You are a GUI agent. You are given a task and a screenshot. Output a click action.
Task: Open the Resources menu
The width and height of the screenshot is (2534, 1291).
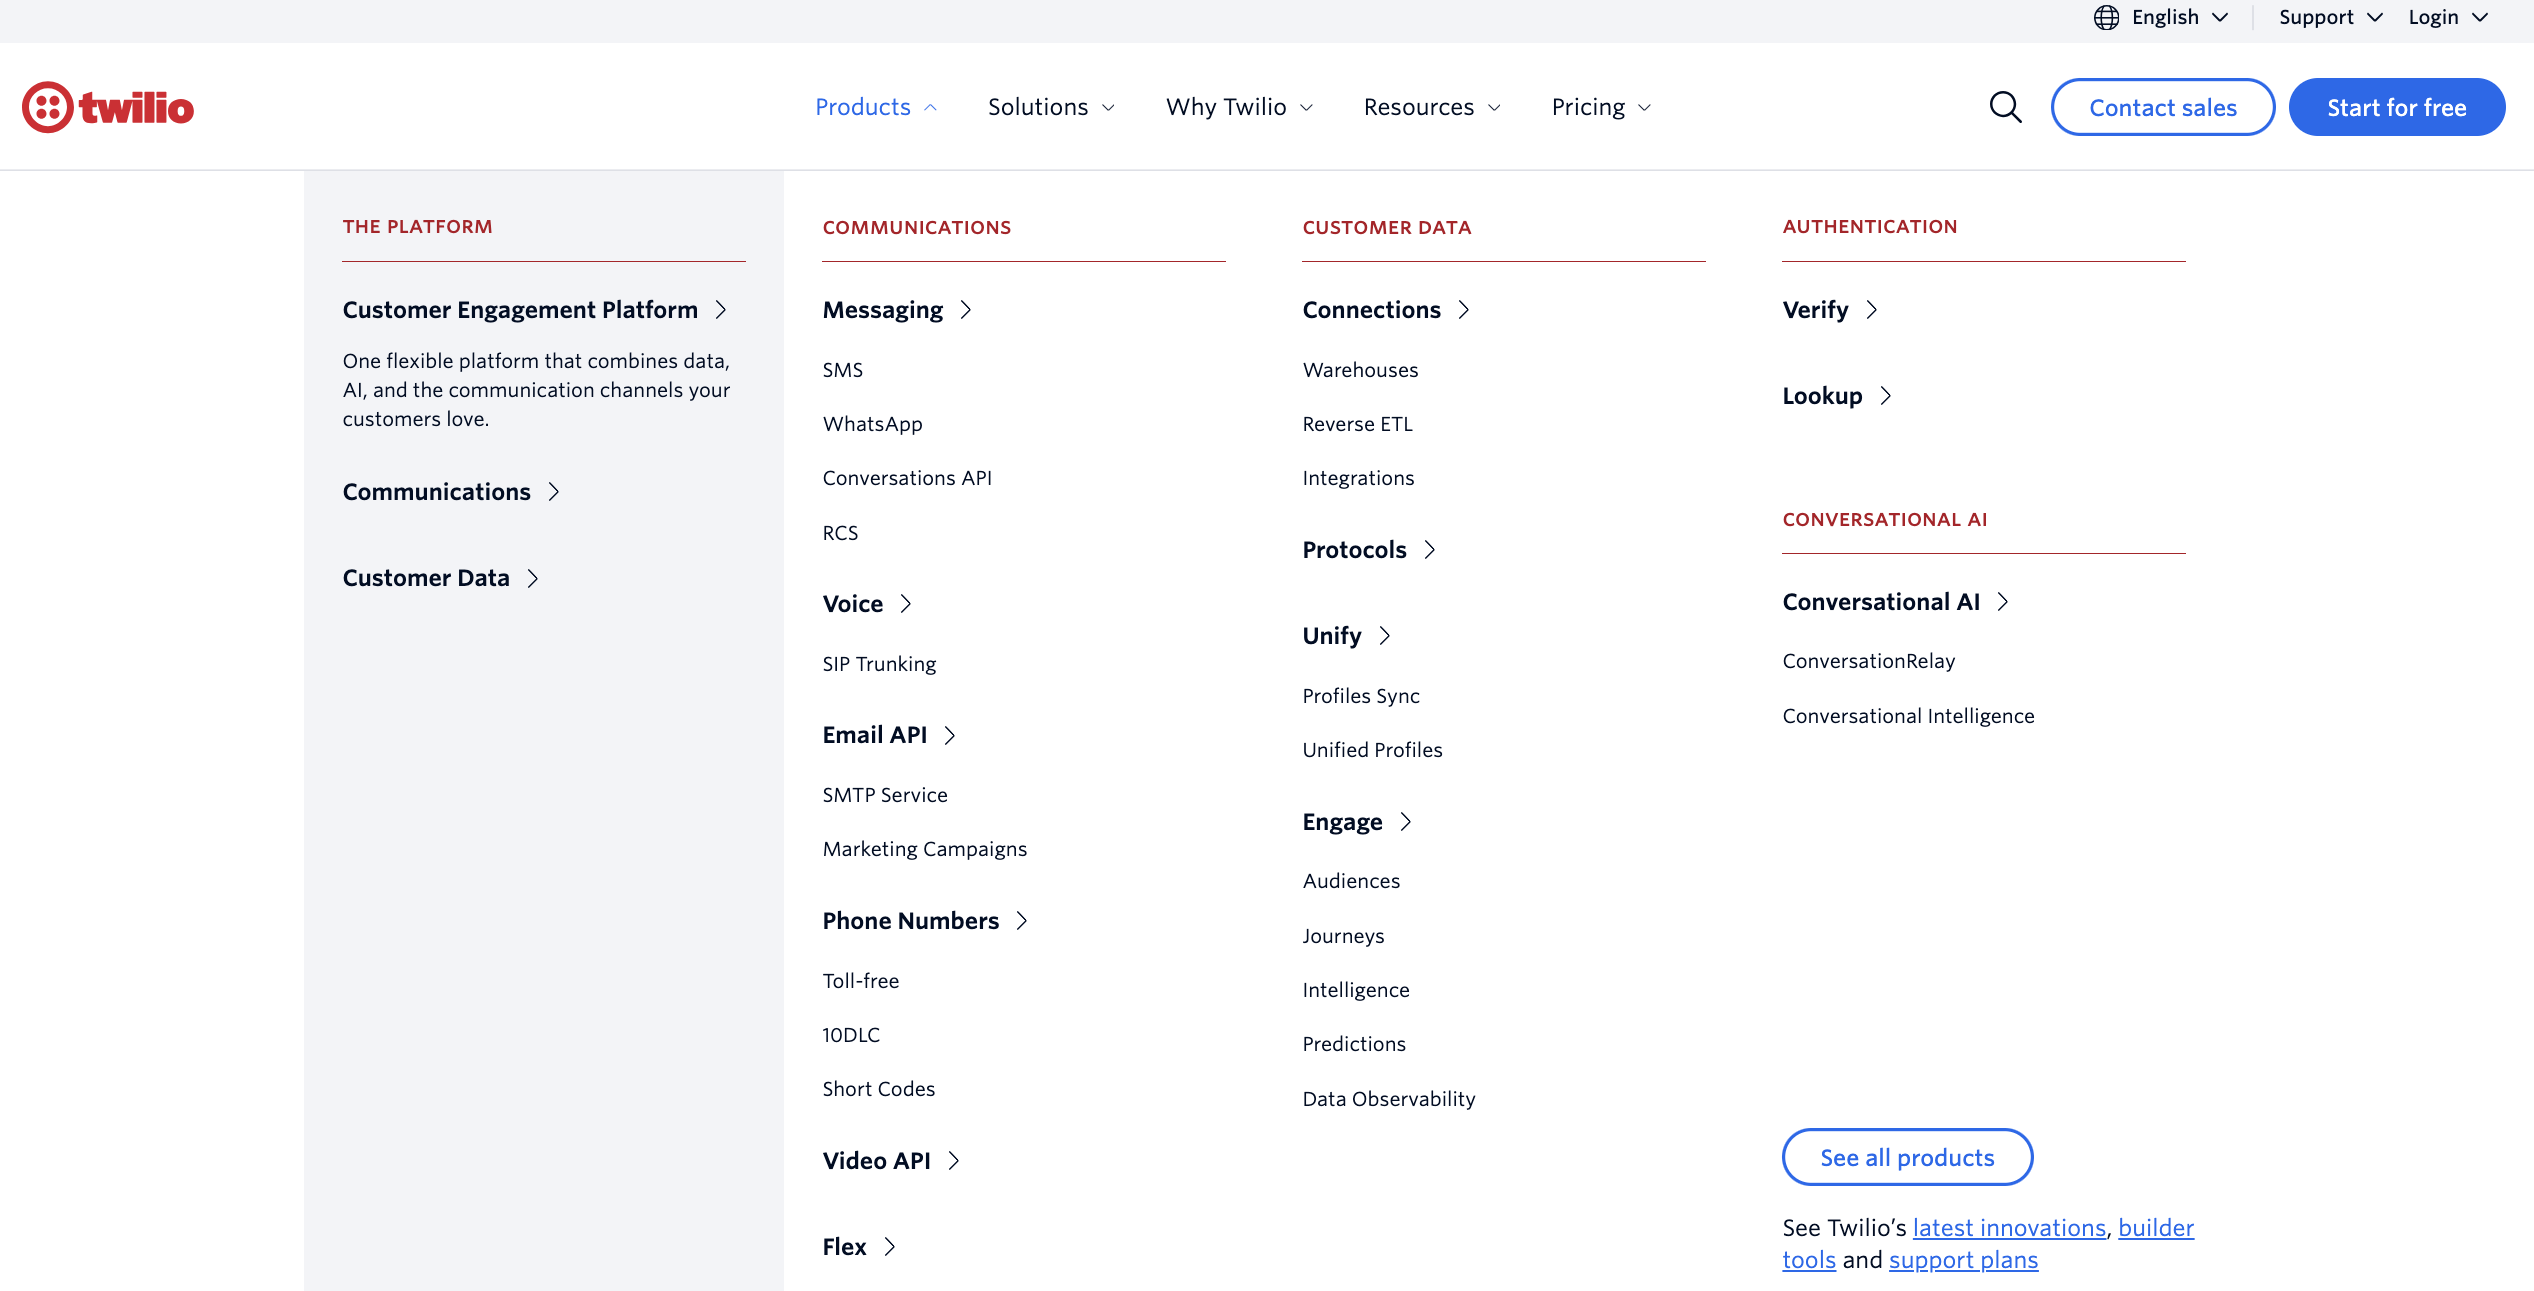click(x=1431, y=107)
